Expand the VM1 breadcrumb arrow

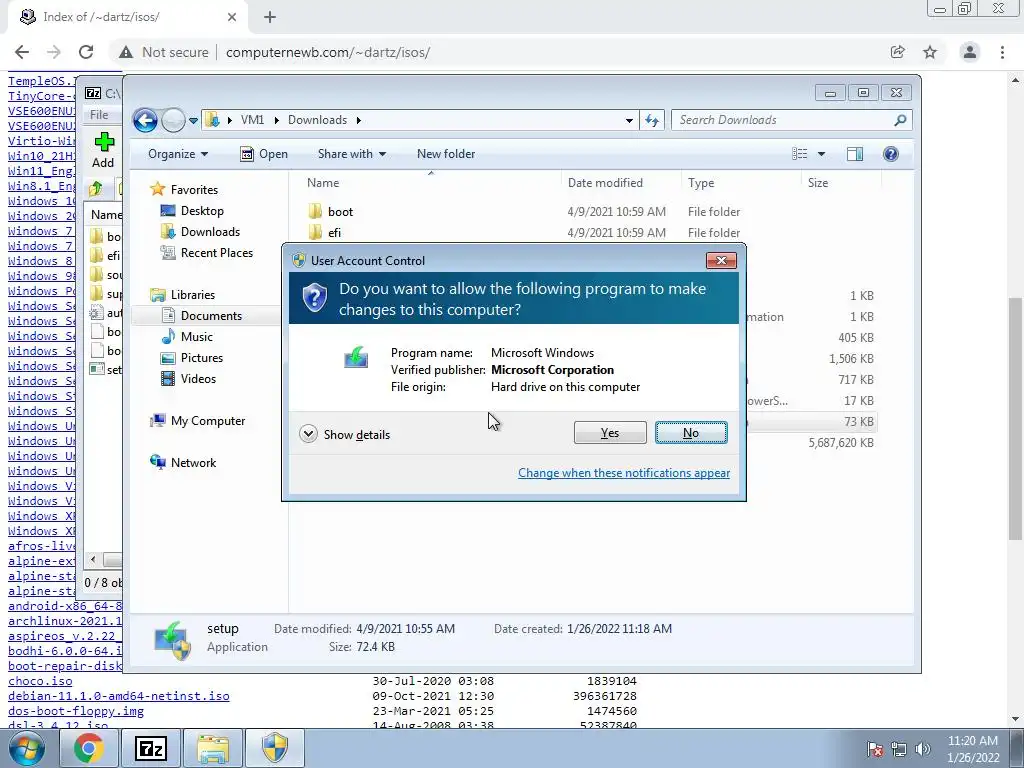click(x=276, y=120)
